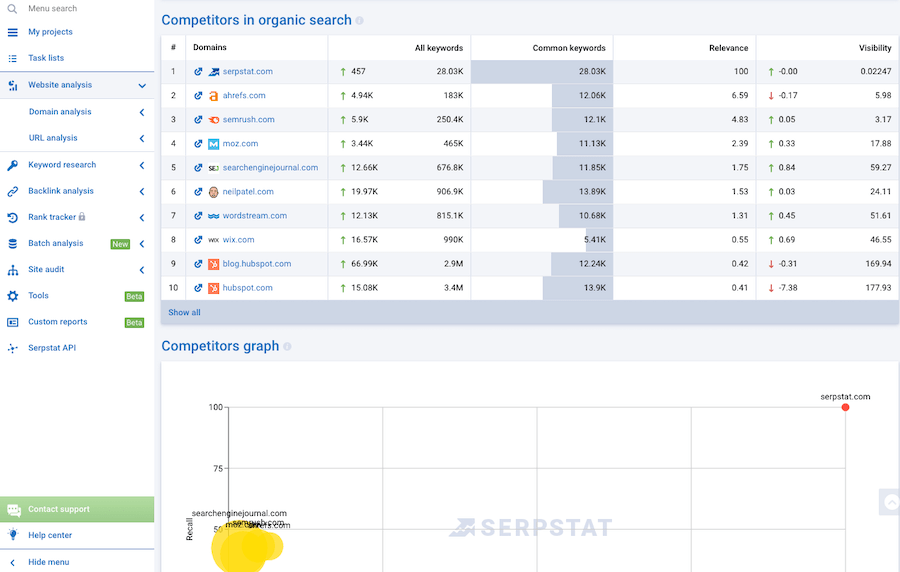The width and height of the screenshot is (900, 572).
Task: Click the Keyword research key icon
Action: pyautogui.click(x=13, y=165)
